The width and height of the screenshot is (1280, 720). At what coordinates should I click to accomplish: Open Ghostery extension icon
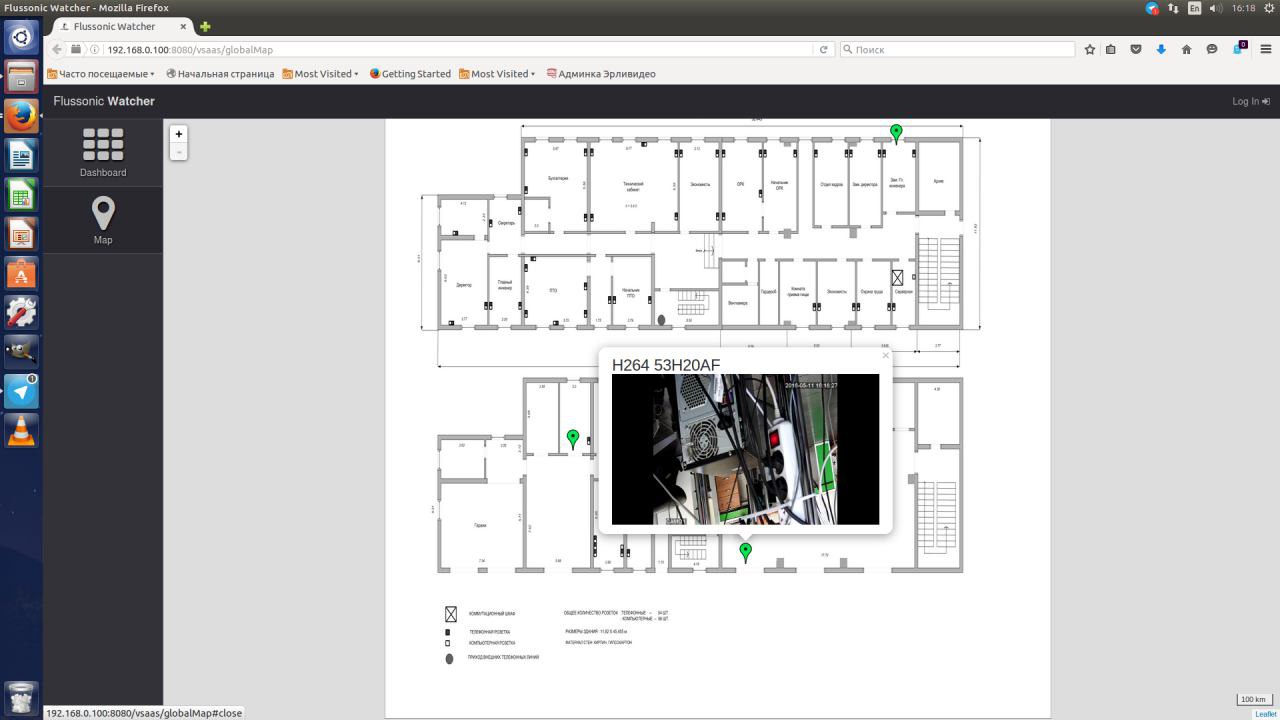(x=1239, y=48)
